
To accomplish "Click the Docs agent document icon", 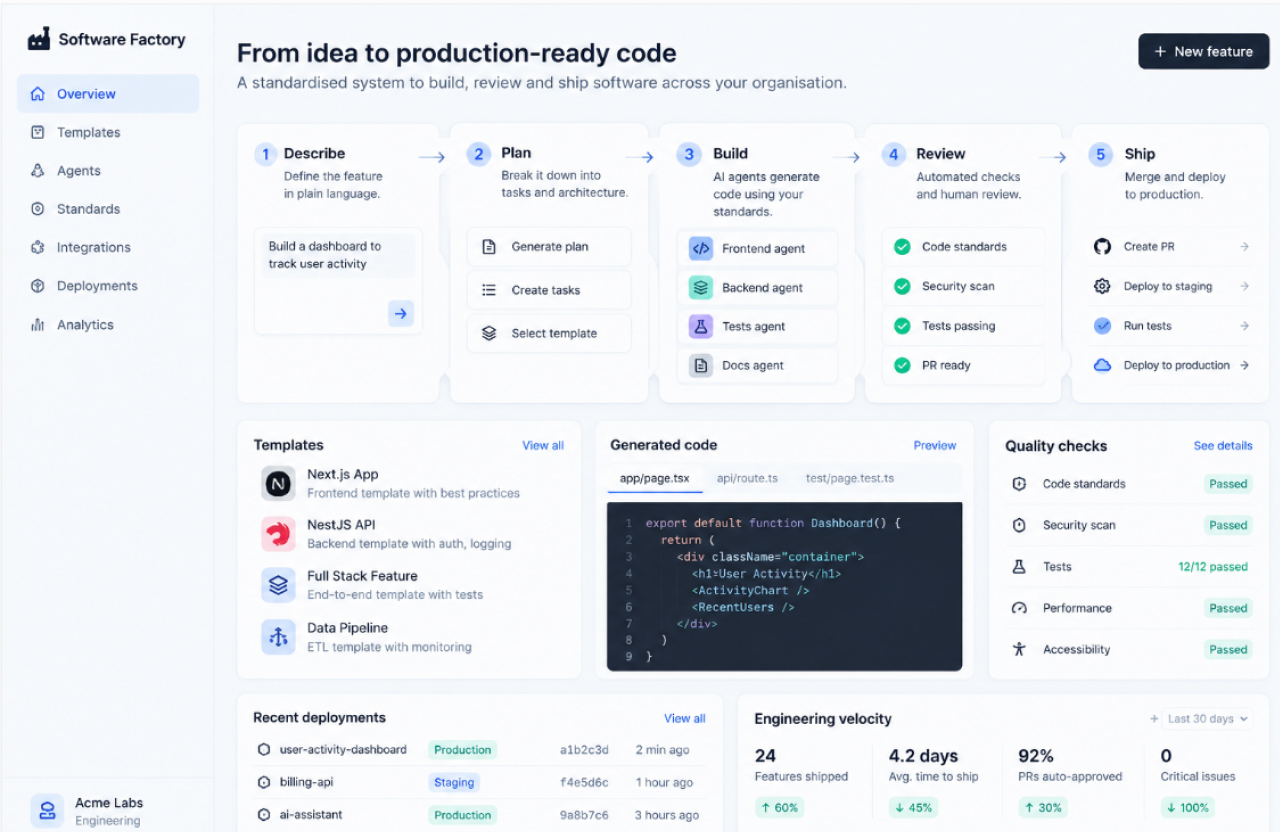I will 701,365.
